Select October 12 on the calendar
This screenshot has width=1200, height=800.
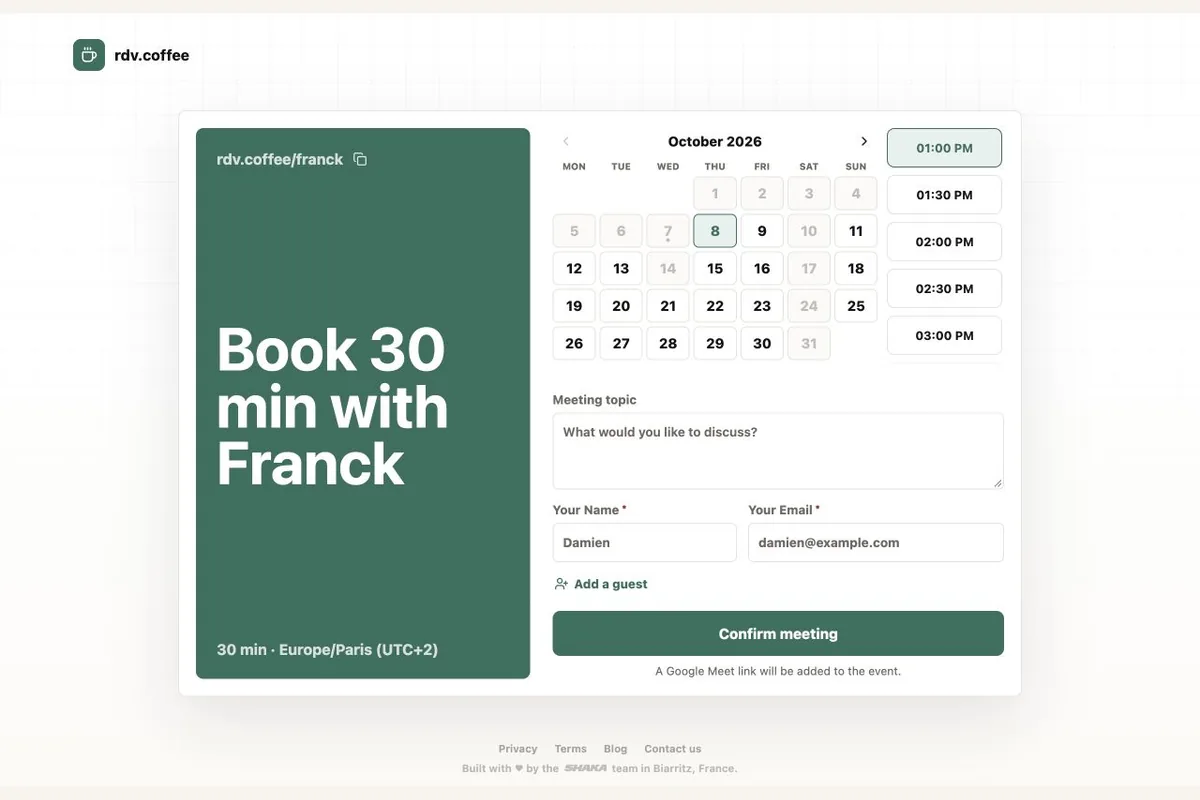(x=574, y=268)
